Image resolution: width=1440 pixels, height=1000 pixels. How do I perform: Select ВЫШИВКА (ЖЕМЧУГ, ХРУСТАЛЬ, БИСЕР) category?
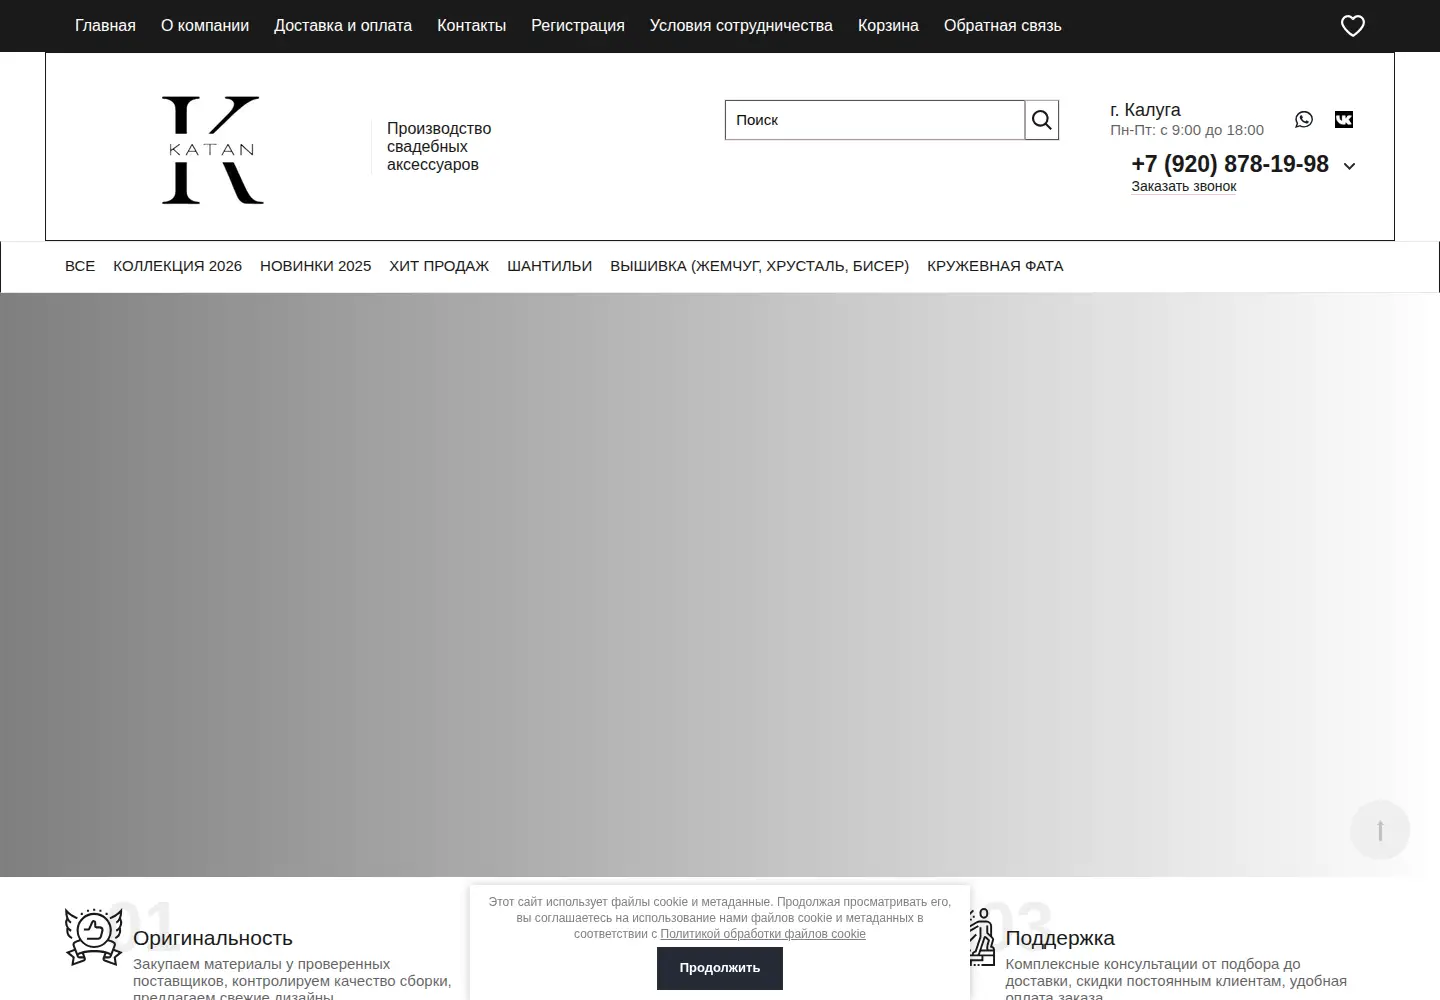tap(759, 266)
